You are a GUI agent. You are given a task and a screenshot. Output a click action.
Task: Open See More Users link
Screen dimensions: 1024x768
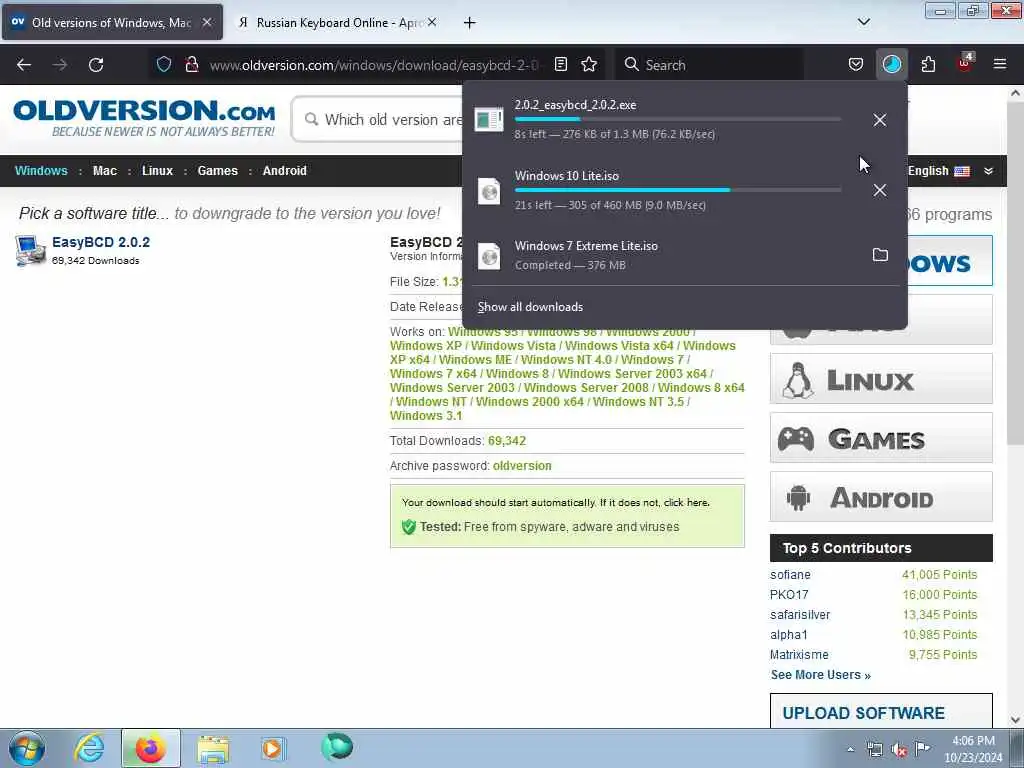click(820, 675)
